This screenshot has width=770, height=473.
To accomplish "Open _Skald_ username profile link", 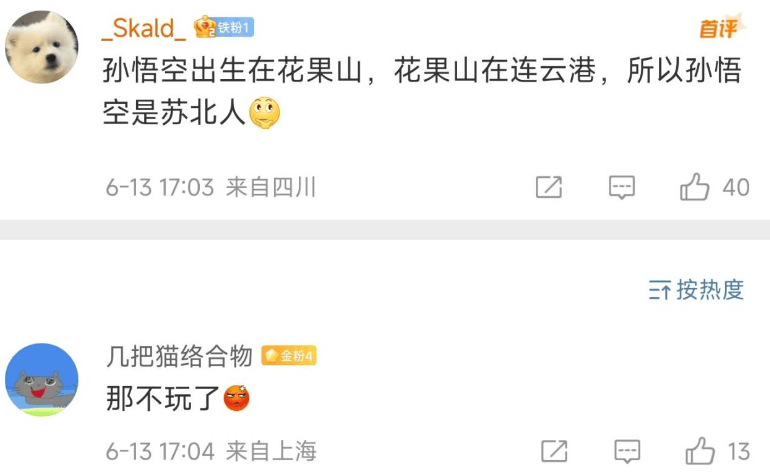I will (144, 28).
